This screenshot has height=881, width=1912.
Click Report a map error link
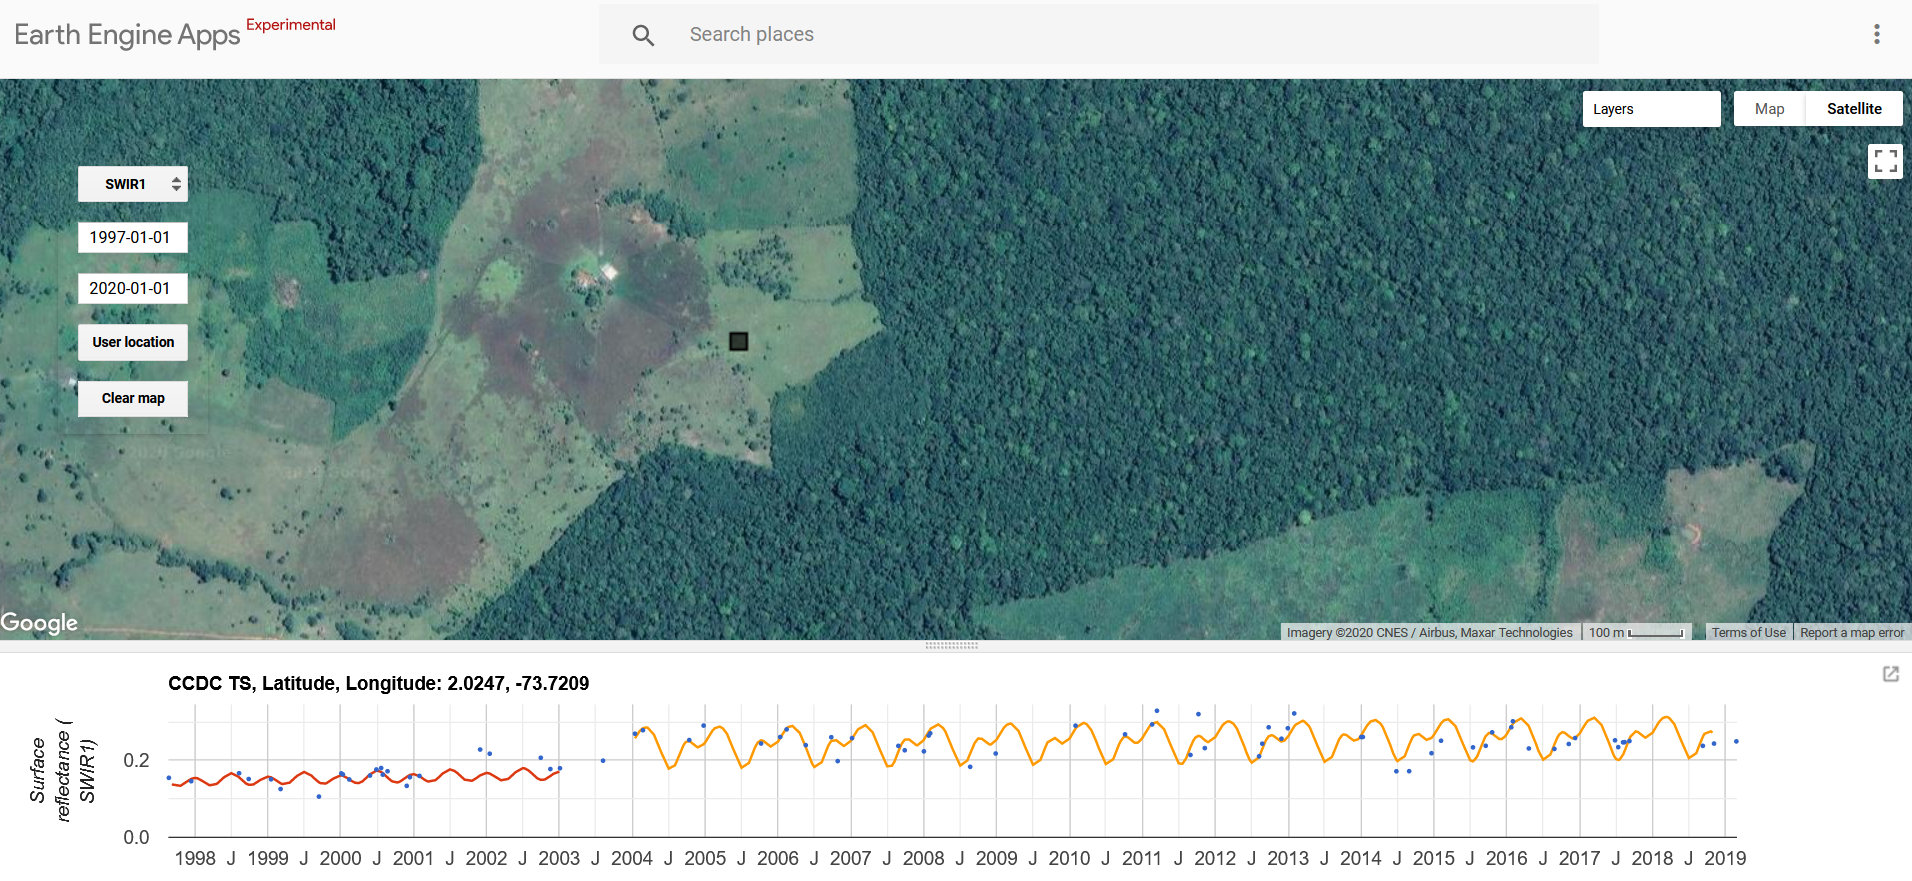pos(1852,632)
